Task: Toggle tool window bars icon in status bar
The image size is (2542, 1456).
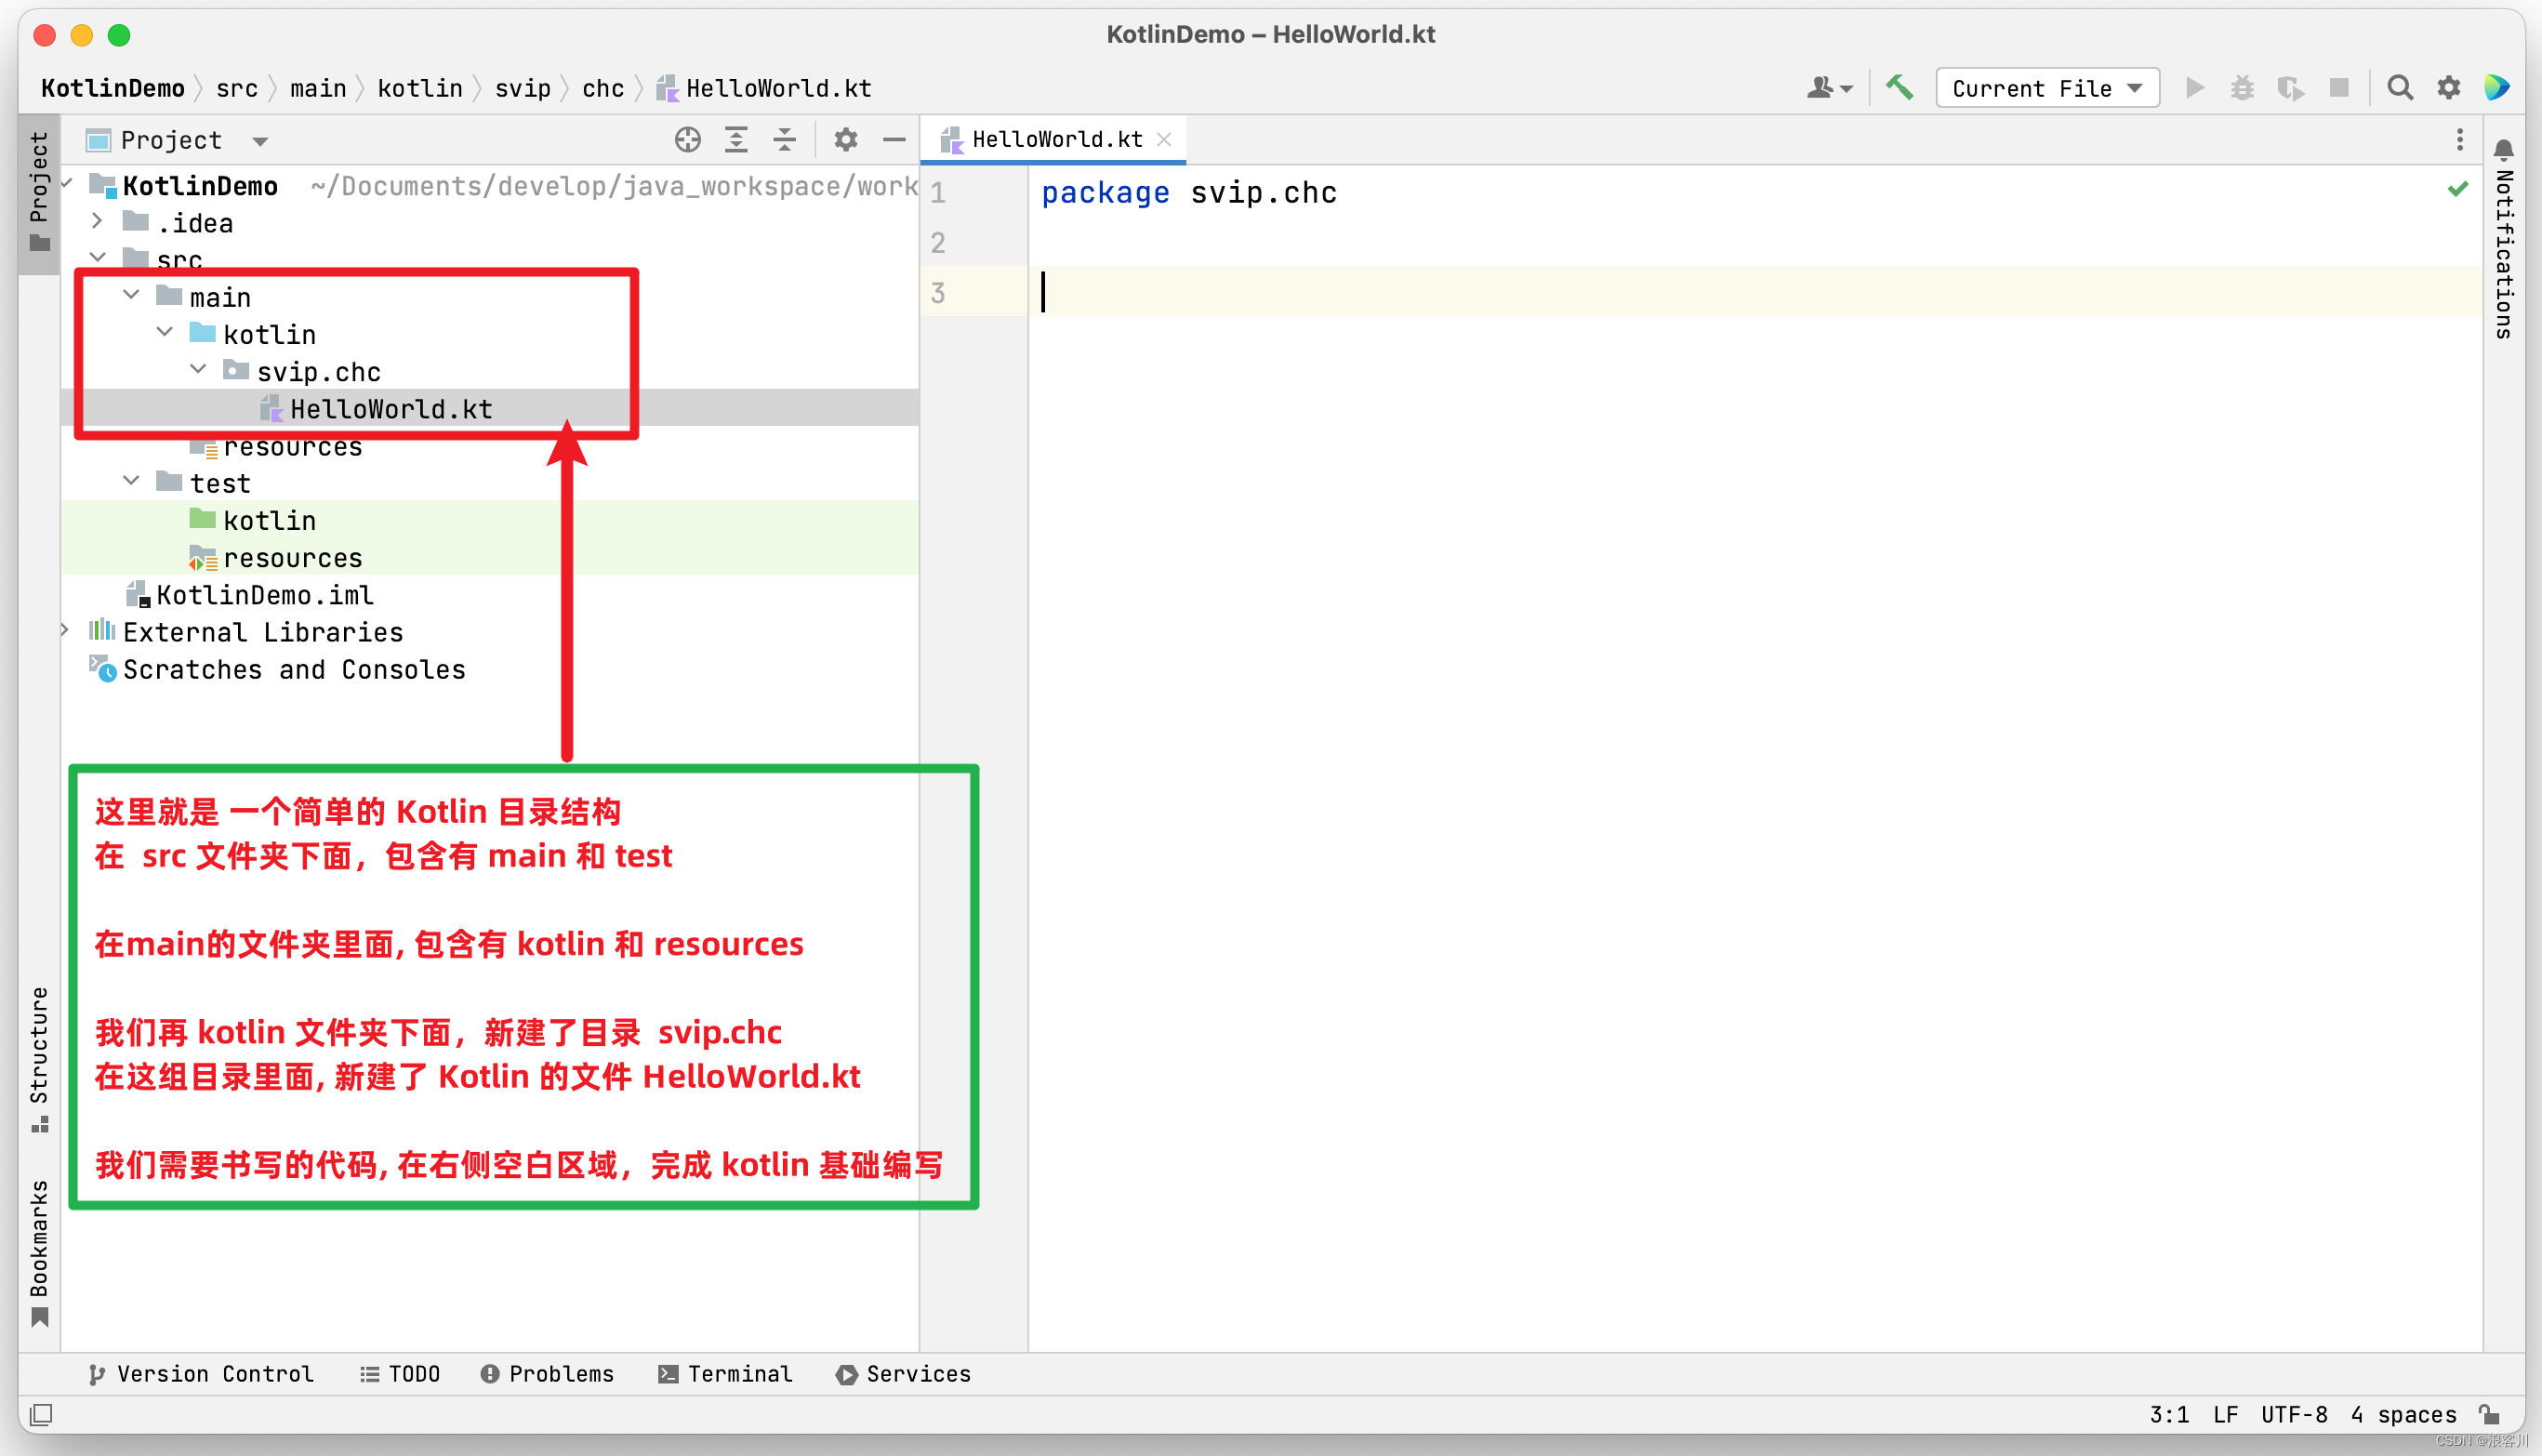Action: click(x=41, y=1415)
